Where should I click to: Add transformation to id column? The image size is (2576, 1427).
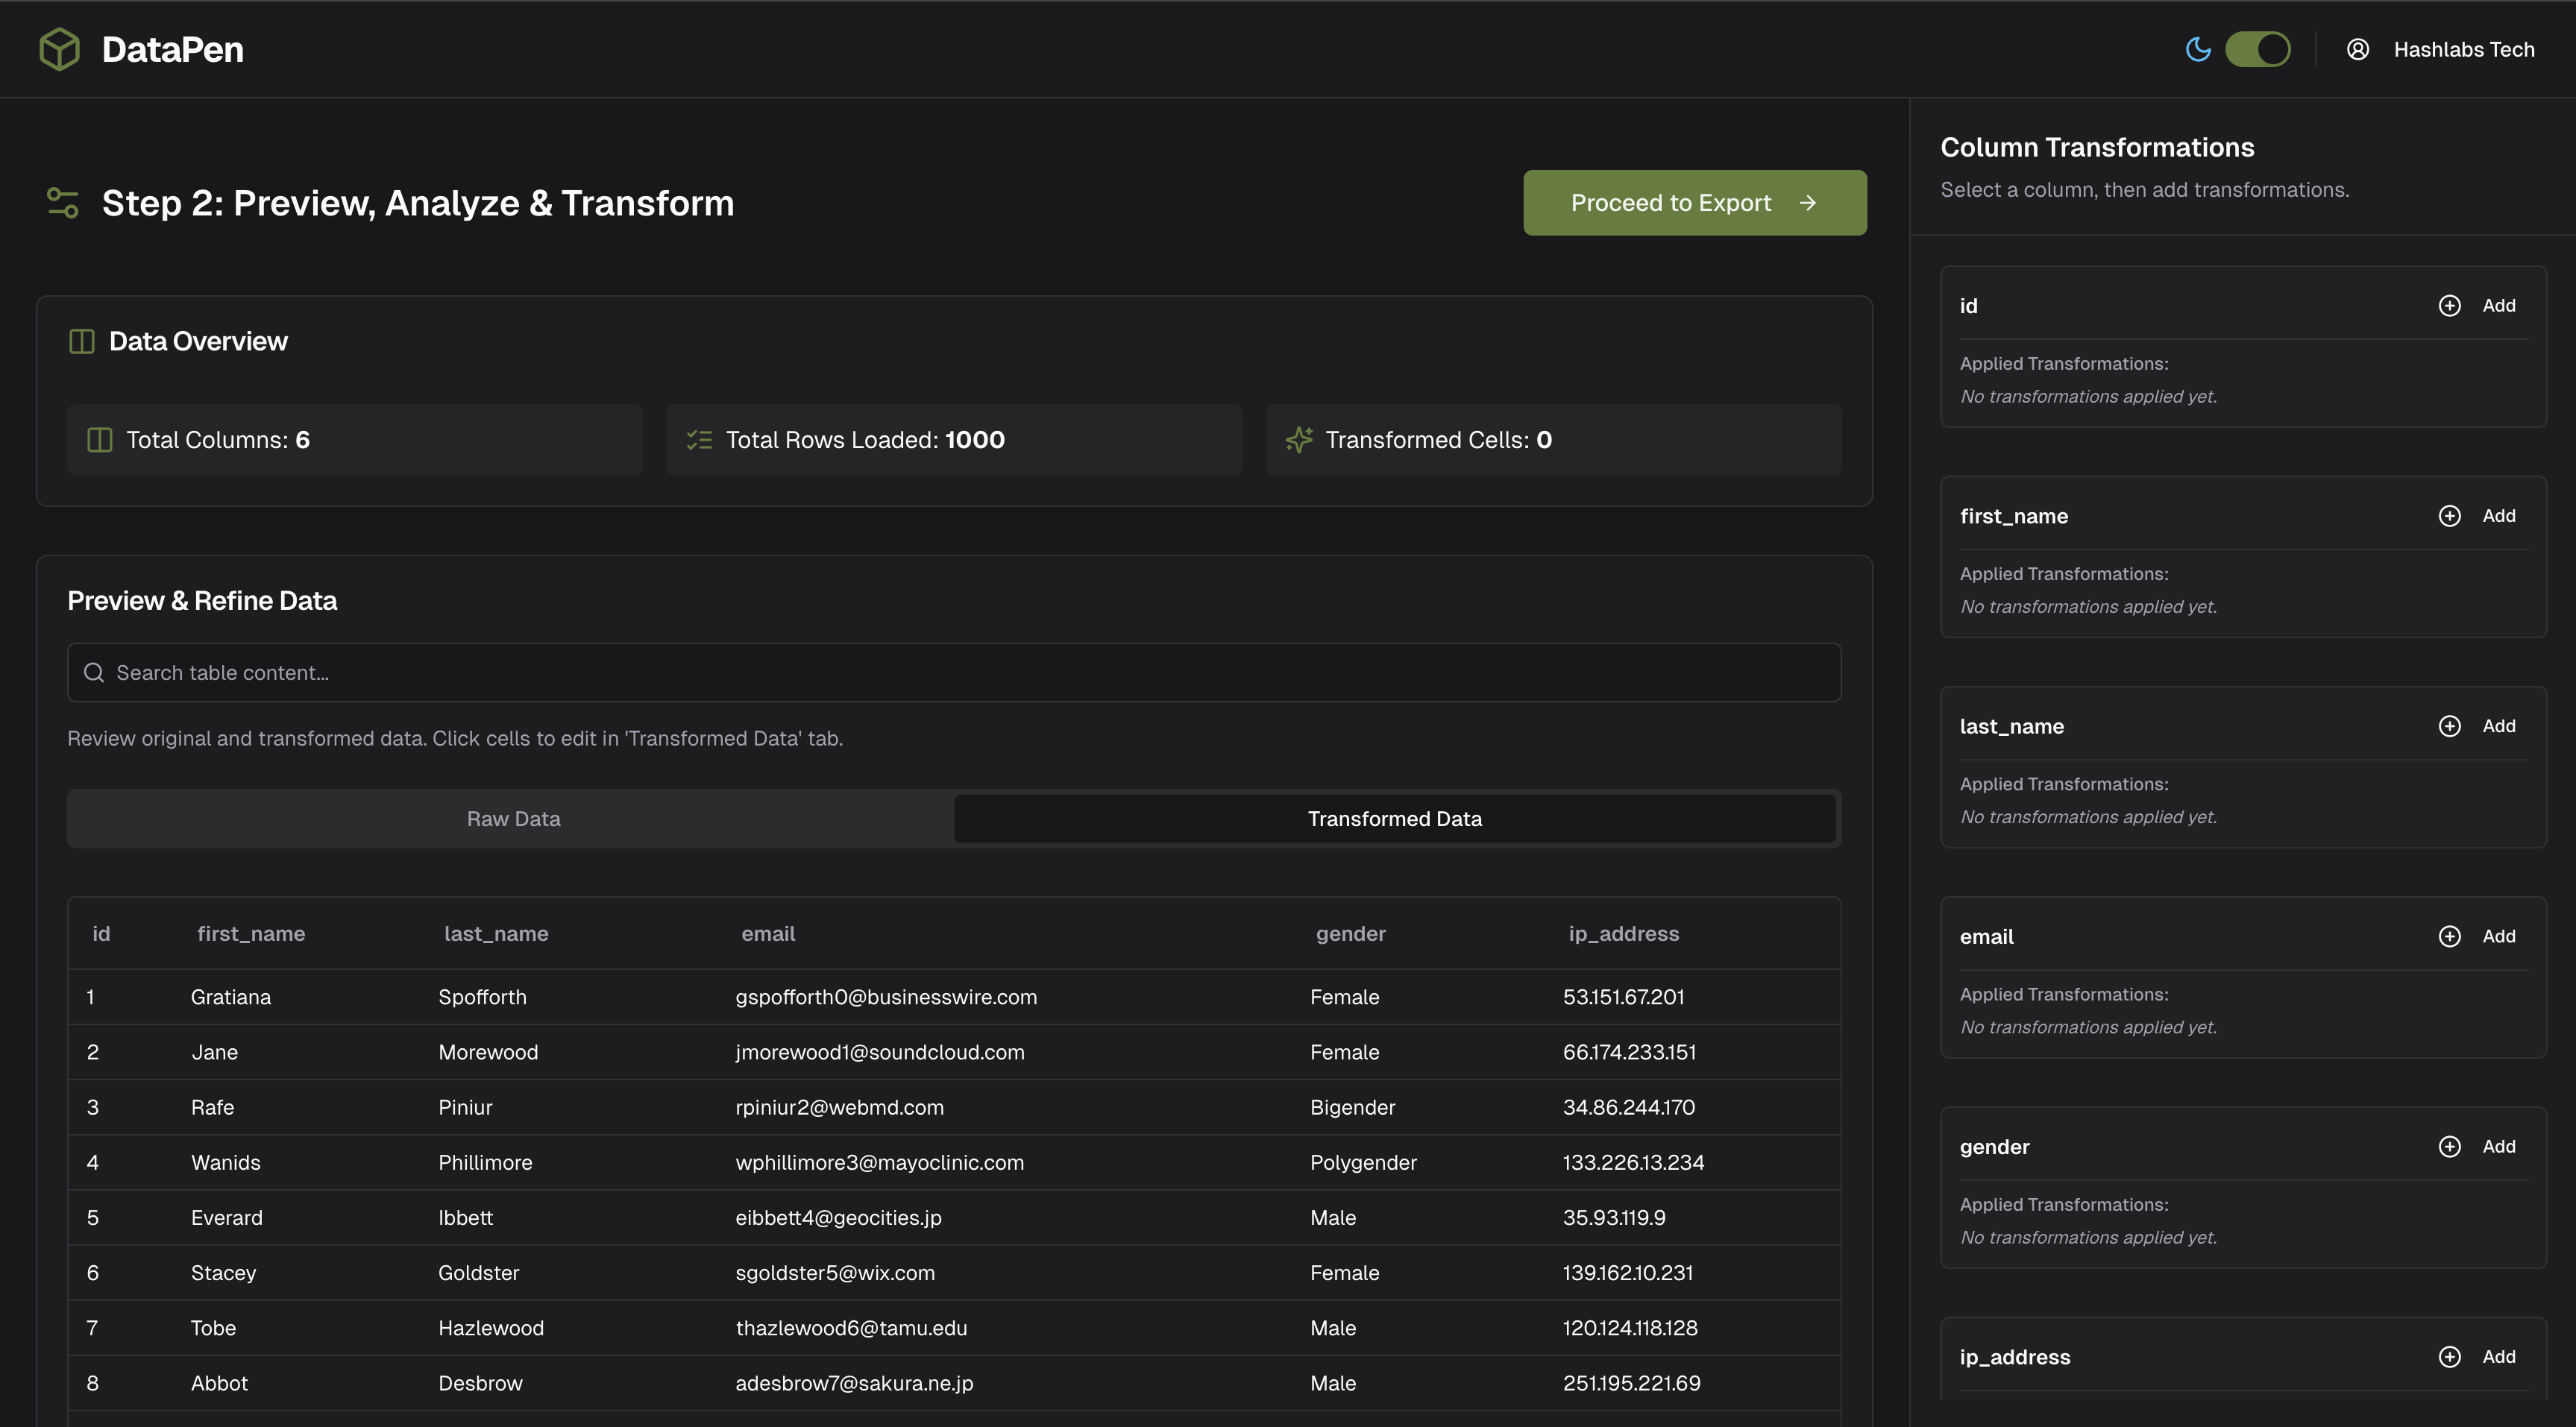(2477, 306)
